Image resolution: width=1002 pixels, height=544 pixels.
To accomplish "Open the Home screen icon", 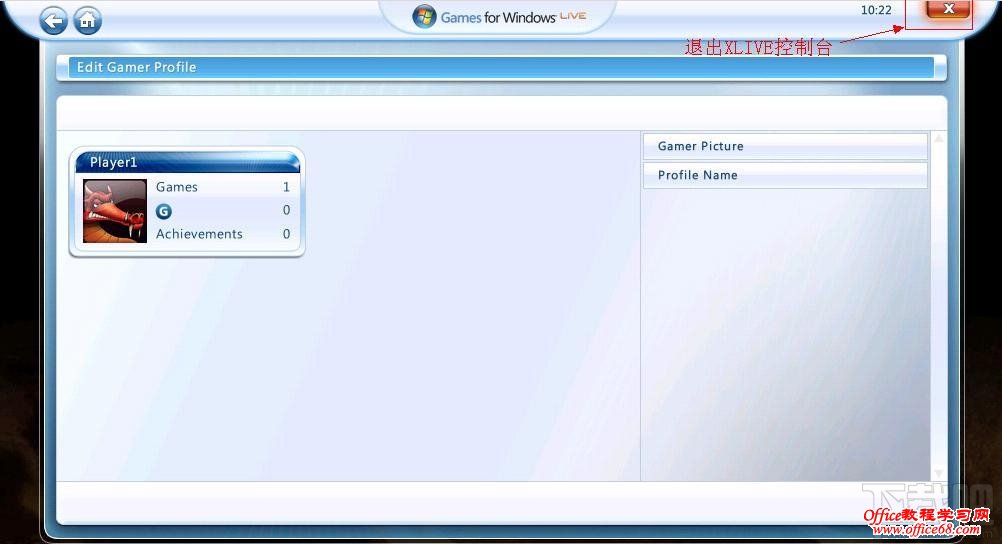I will tap(88, 20).
